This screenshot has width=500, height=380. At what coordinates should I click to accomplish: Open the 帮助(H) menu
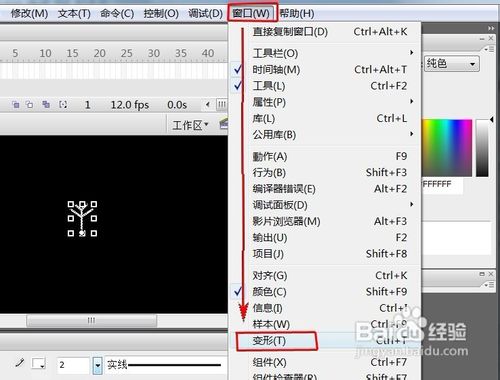[297, 14]
